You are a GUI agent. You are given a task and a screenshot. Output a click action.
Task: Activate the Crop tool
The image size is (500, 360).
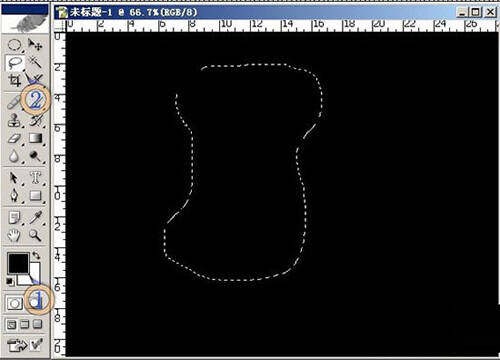pyautogui.click(x=14, y=80)
